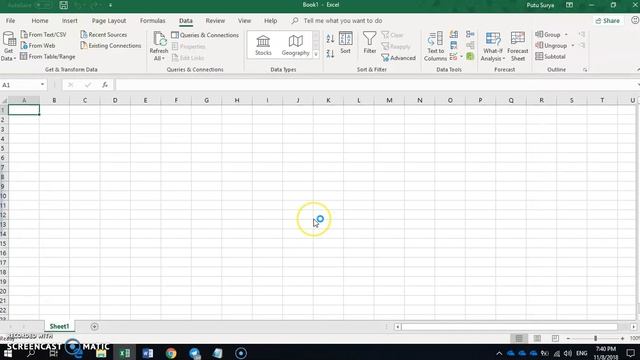Switch to Normal view
Viewport: 640px width, 360px height.
[519, 338]
